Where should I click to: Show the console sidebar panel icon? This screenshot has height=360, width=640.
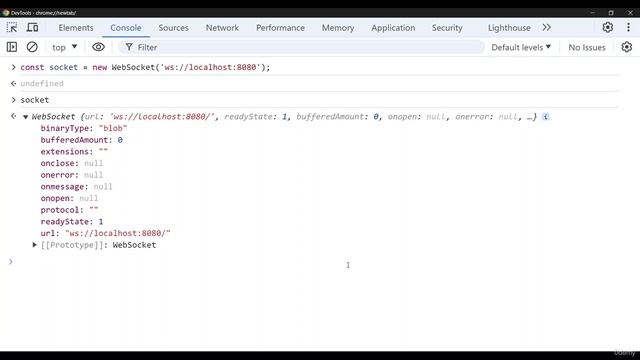12,47
